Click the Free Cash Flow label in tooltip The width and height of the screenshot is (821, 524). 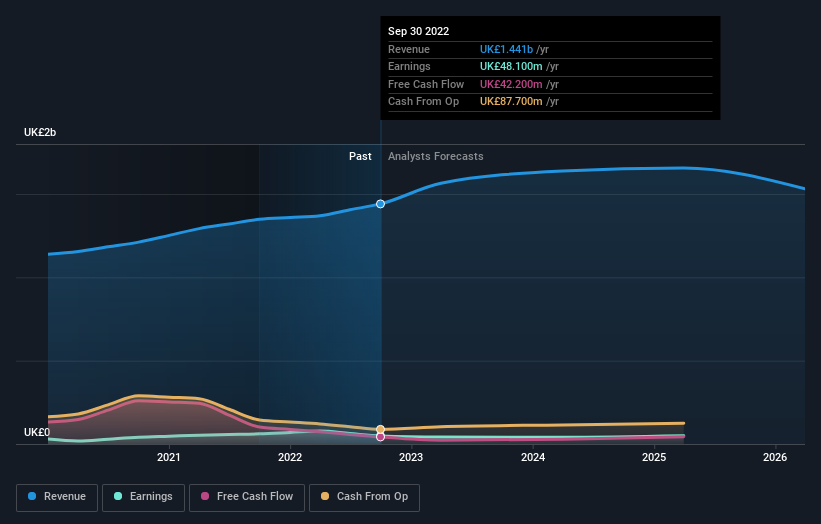point(426,84)
